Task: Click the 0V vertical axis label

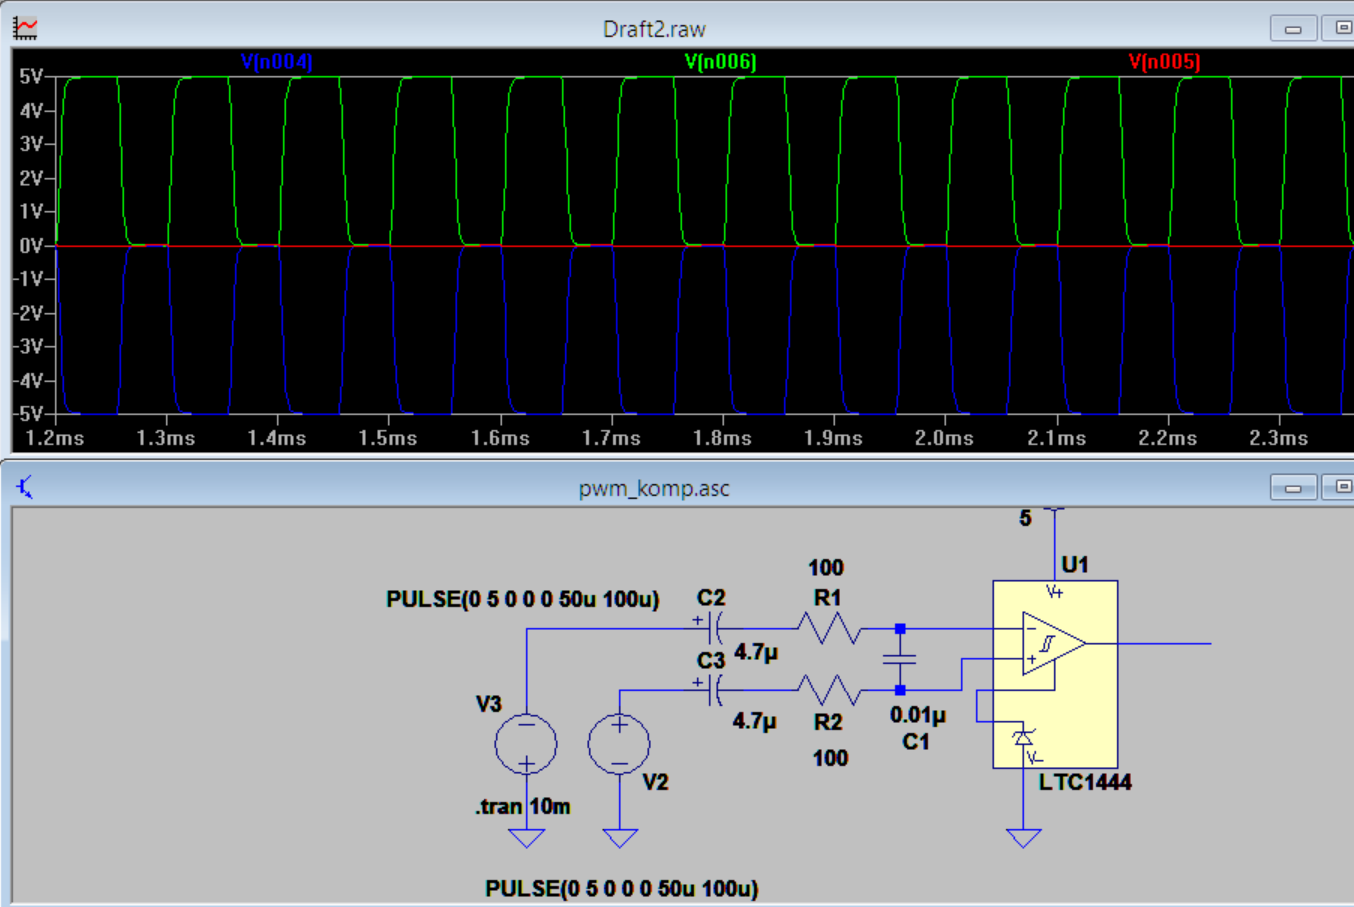Action: [x=31, y=246]
